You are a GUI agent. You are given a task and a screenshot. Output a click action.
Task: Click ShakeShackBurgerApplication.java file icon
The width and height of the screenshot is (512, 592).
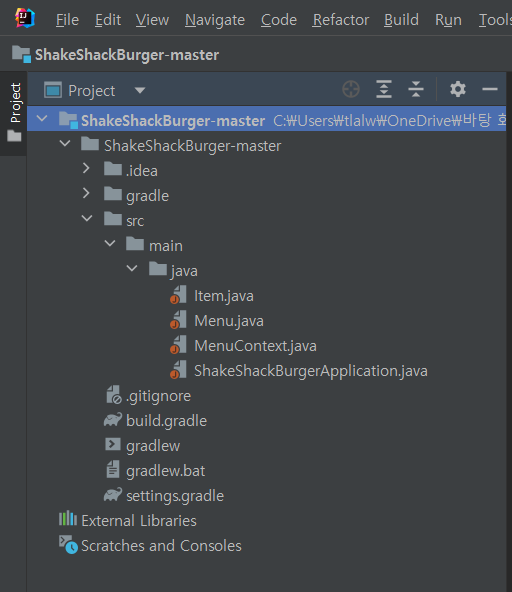tap(178, 370)
